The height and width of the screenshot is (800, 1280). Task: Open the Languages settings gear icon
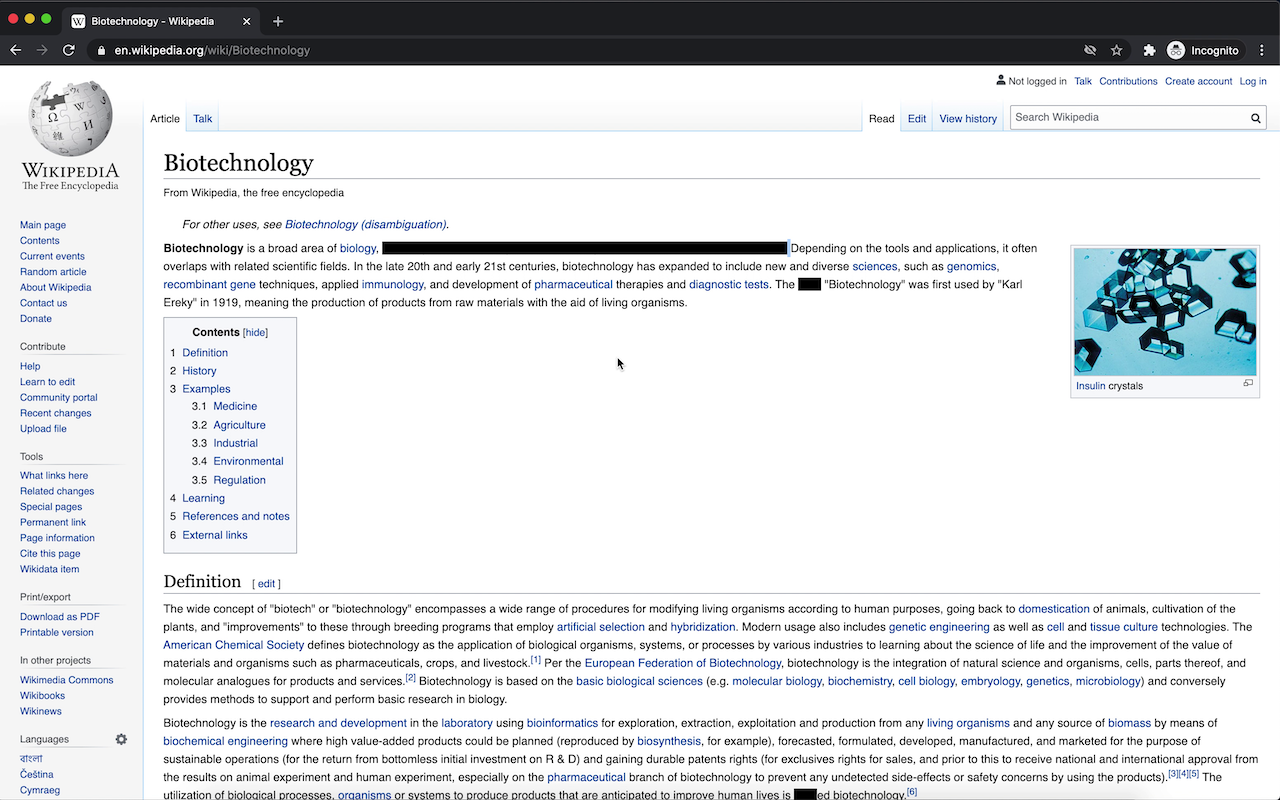point(121,739)
